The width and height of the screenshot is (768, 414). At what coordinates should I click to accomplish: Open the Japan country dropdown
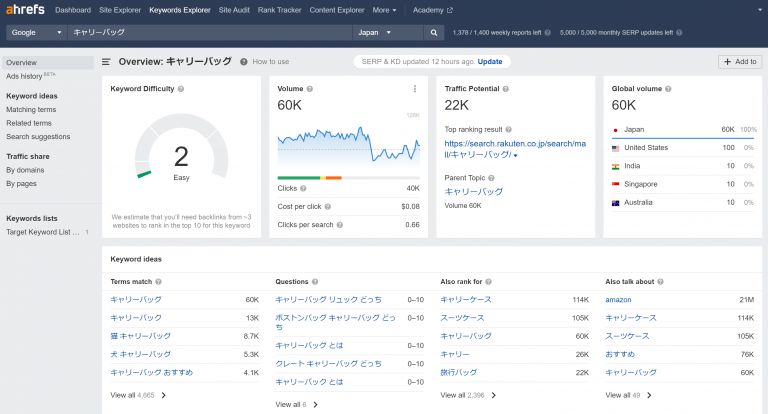[387, 33]
